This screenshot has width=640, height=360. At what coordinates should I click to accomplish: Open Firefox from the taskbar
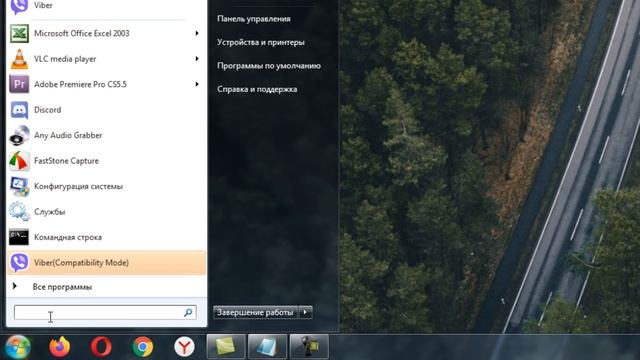[60, 347]
